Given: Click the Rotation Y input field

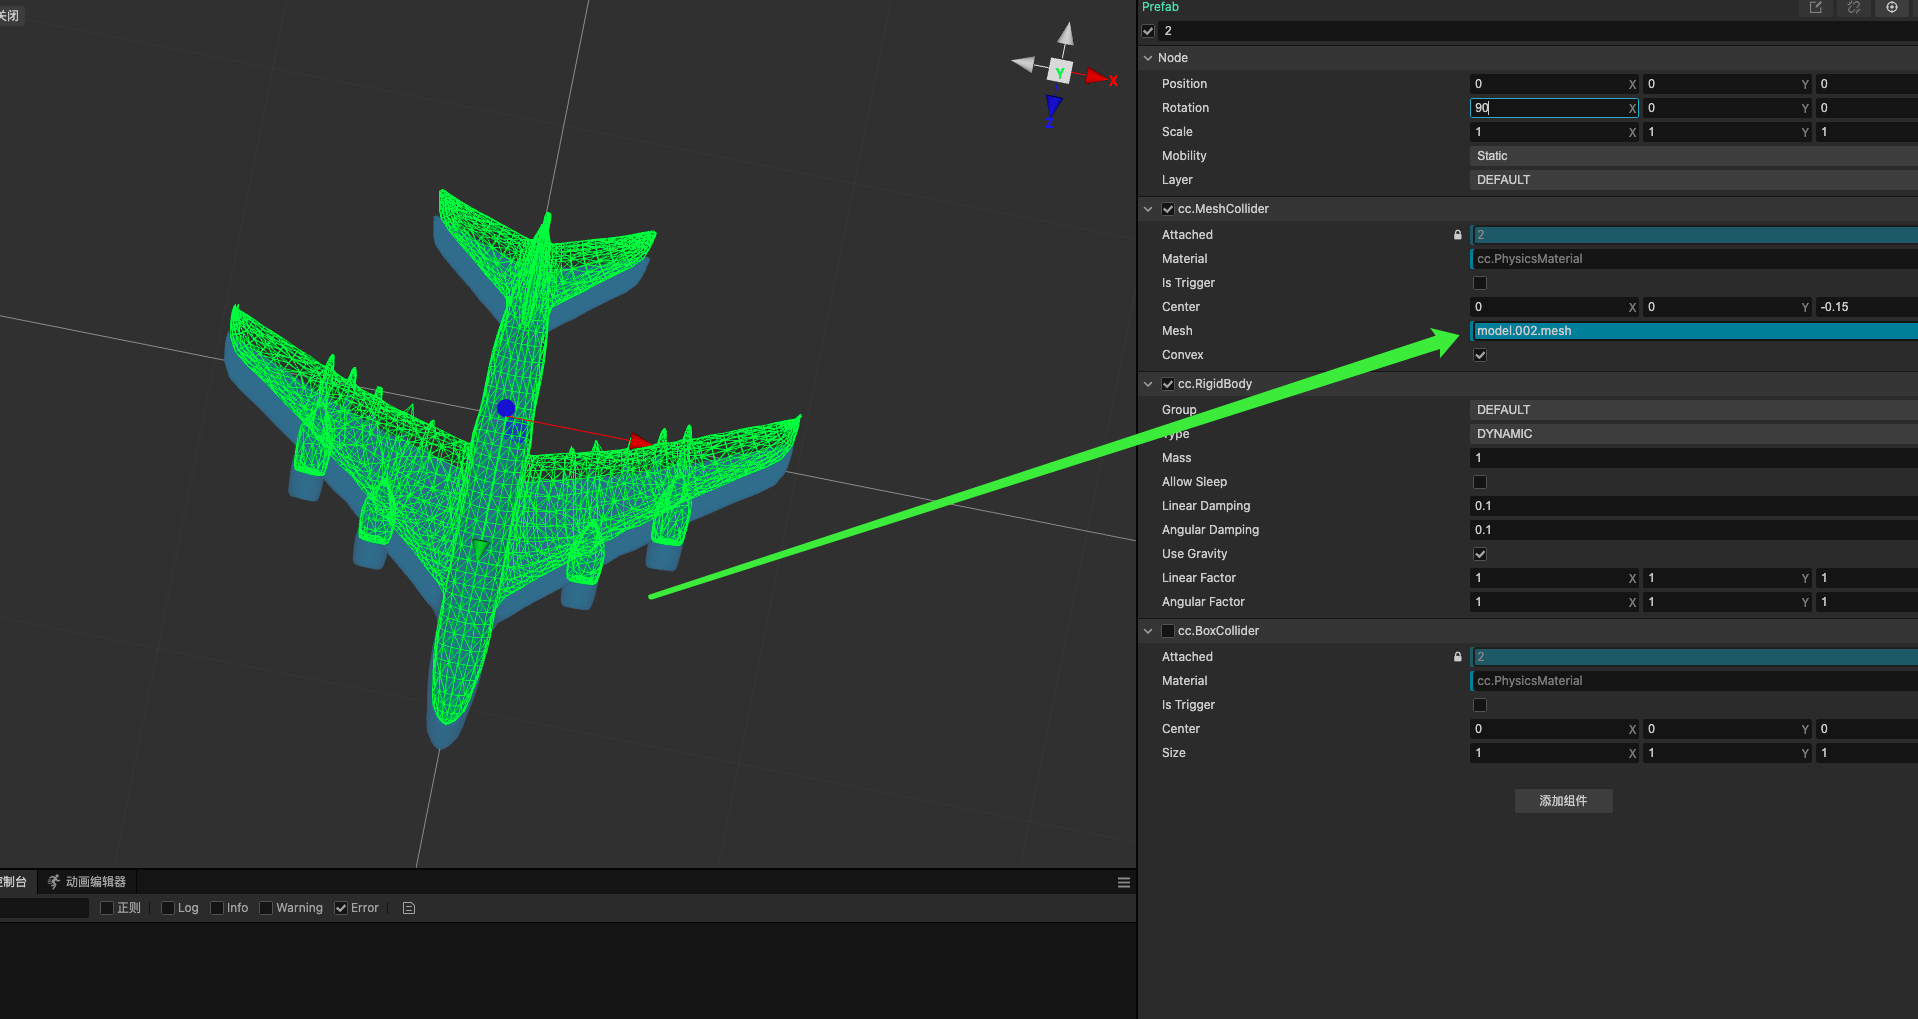Looking at the screenshot, I should click(1727, 108).
